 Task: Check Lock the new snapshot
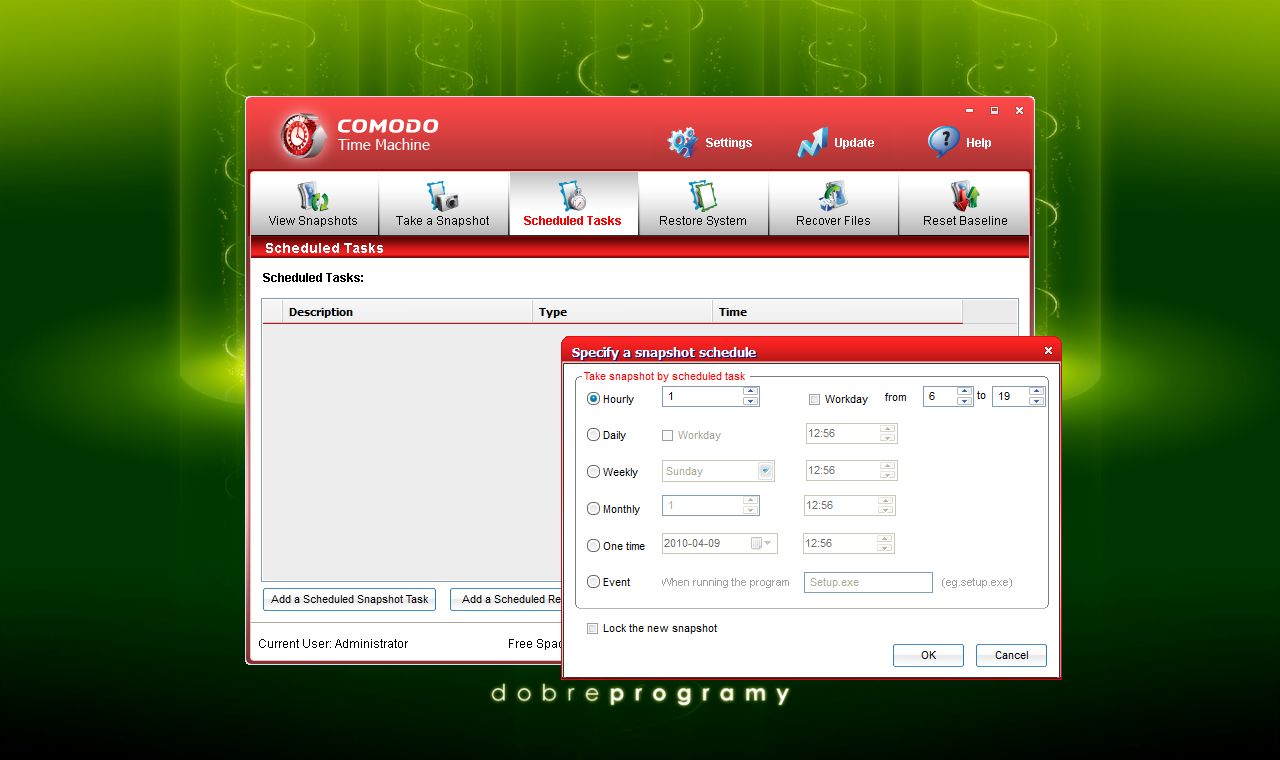tap(593, 628)
